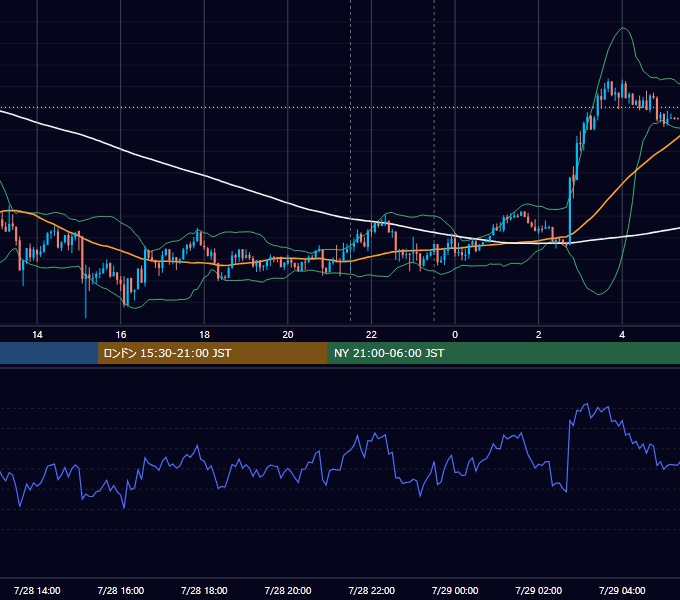Click the upper Bollinger band peak near 4 o'clock
The height and width of the screenshot is (600, 680).
623,28
